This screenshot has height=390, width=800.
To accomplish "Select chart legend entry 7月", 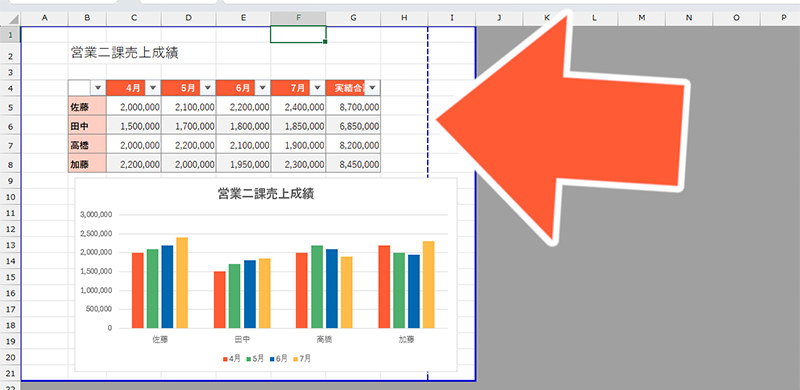I will (x=302, y=359).
